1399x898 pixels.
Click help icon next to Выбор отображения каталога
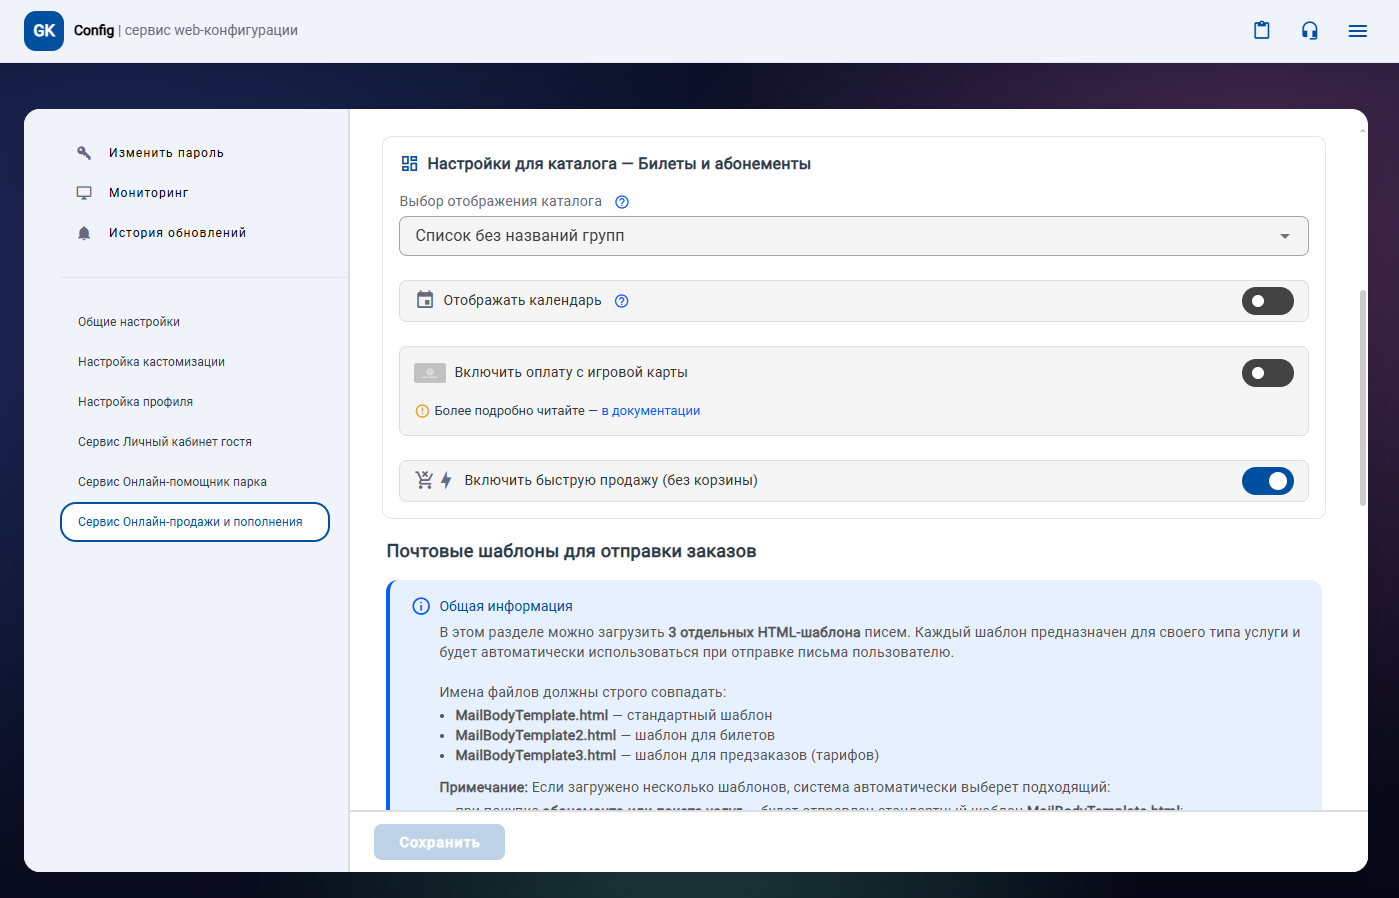point(622,202)
